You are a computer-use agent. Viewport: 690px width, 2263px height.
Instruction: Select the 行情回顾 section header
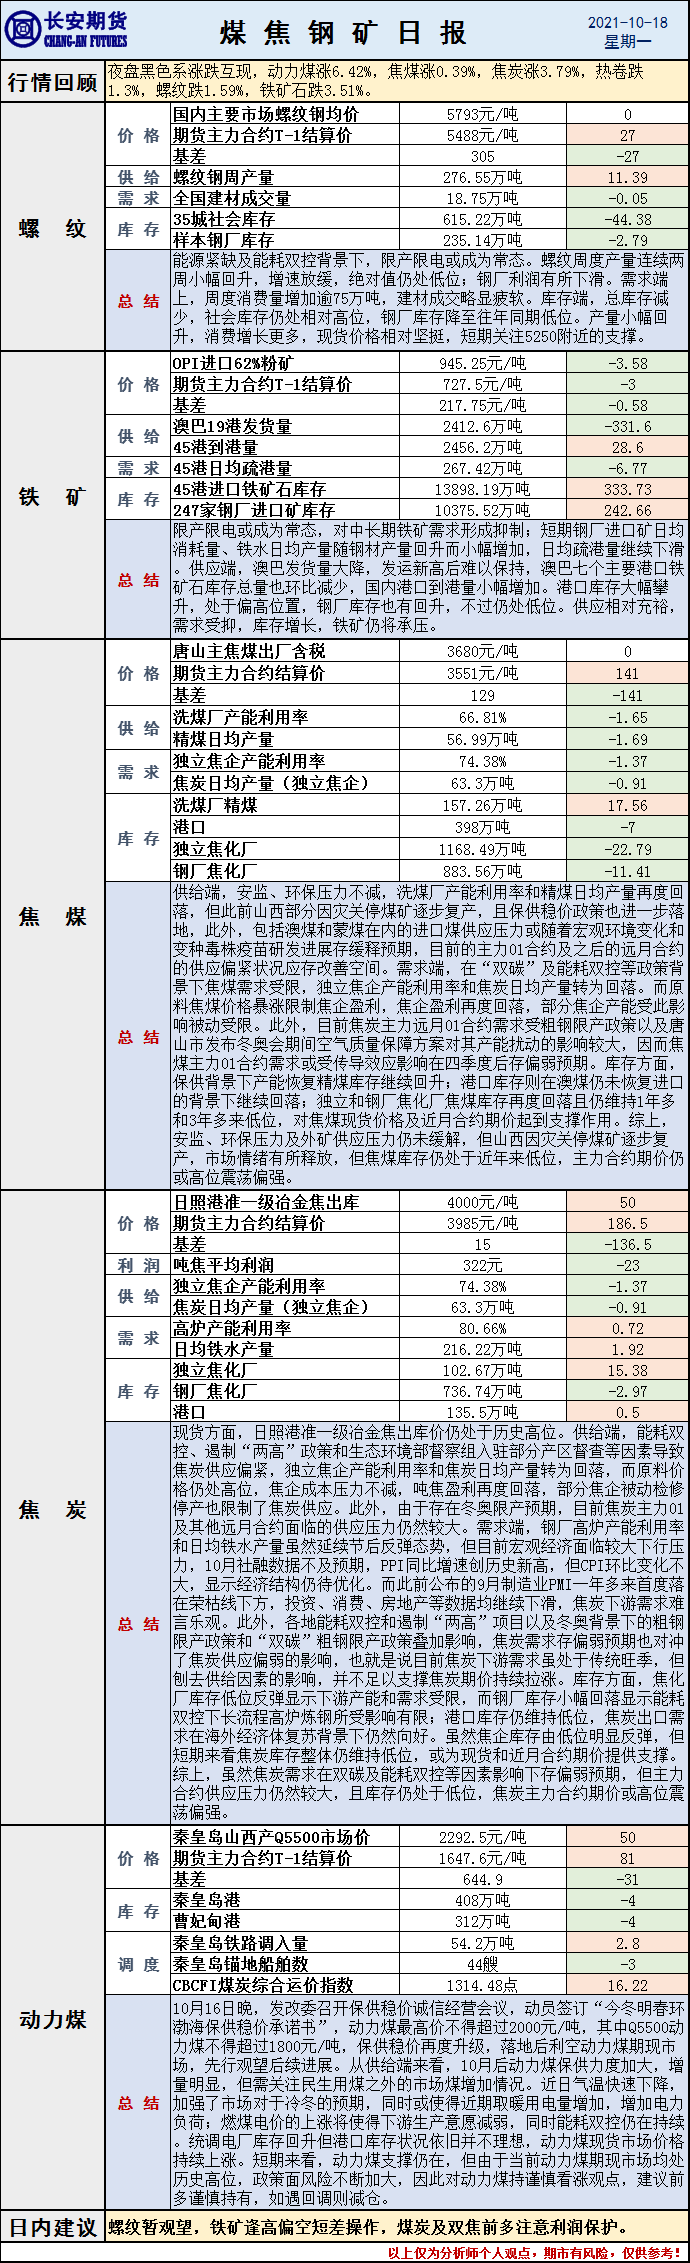52,81
